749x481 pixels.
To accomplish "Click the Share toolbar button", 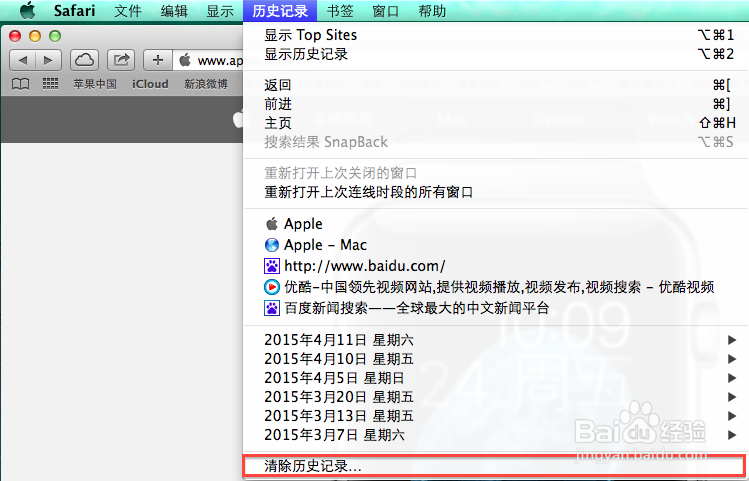I will (x=121, y=60).
